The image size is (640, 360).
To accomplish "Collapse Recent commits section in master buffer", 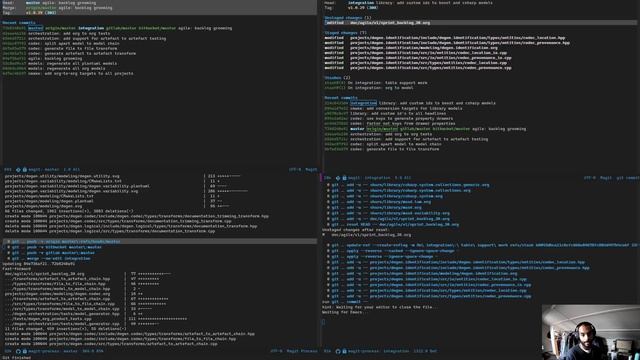I will pos(19,23).
